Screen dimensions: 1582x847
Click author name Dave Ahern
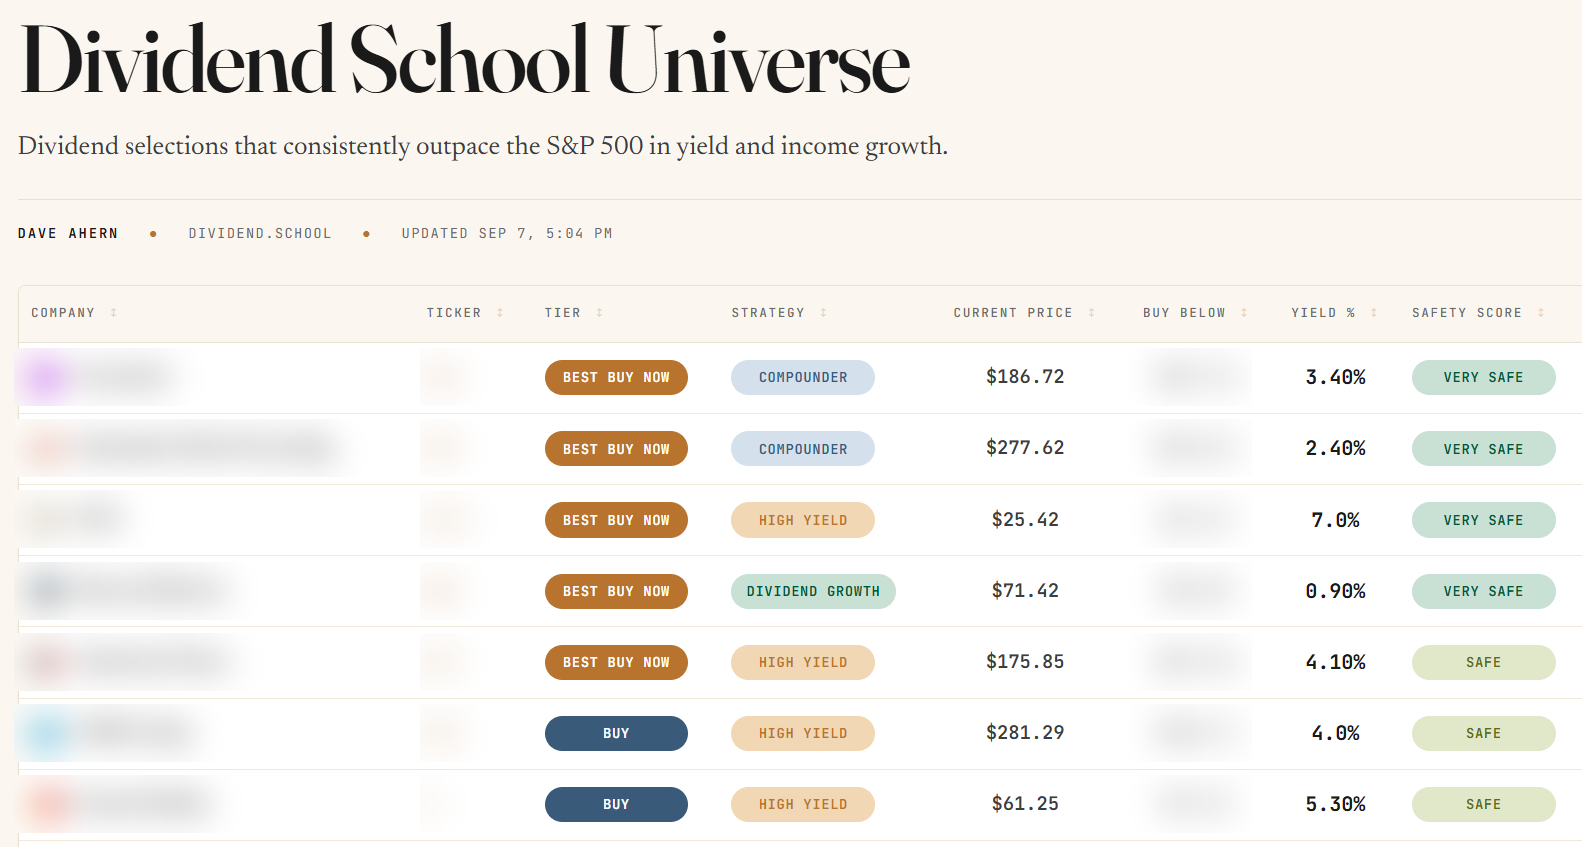(68, 233)
